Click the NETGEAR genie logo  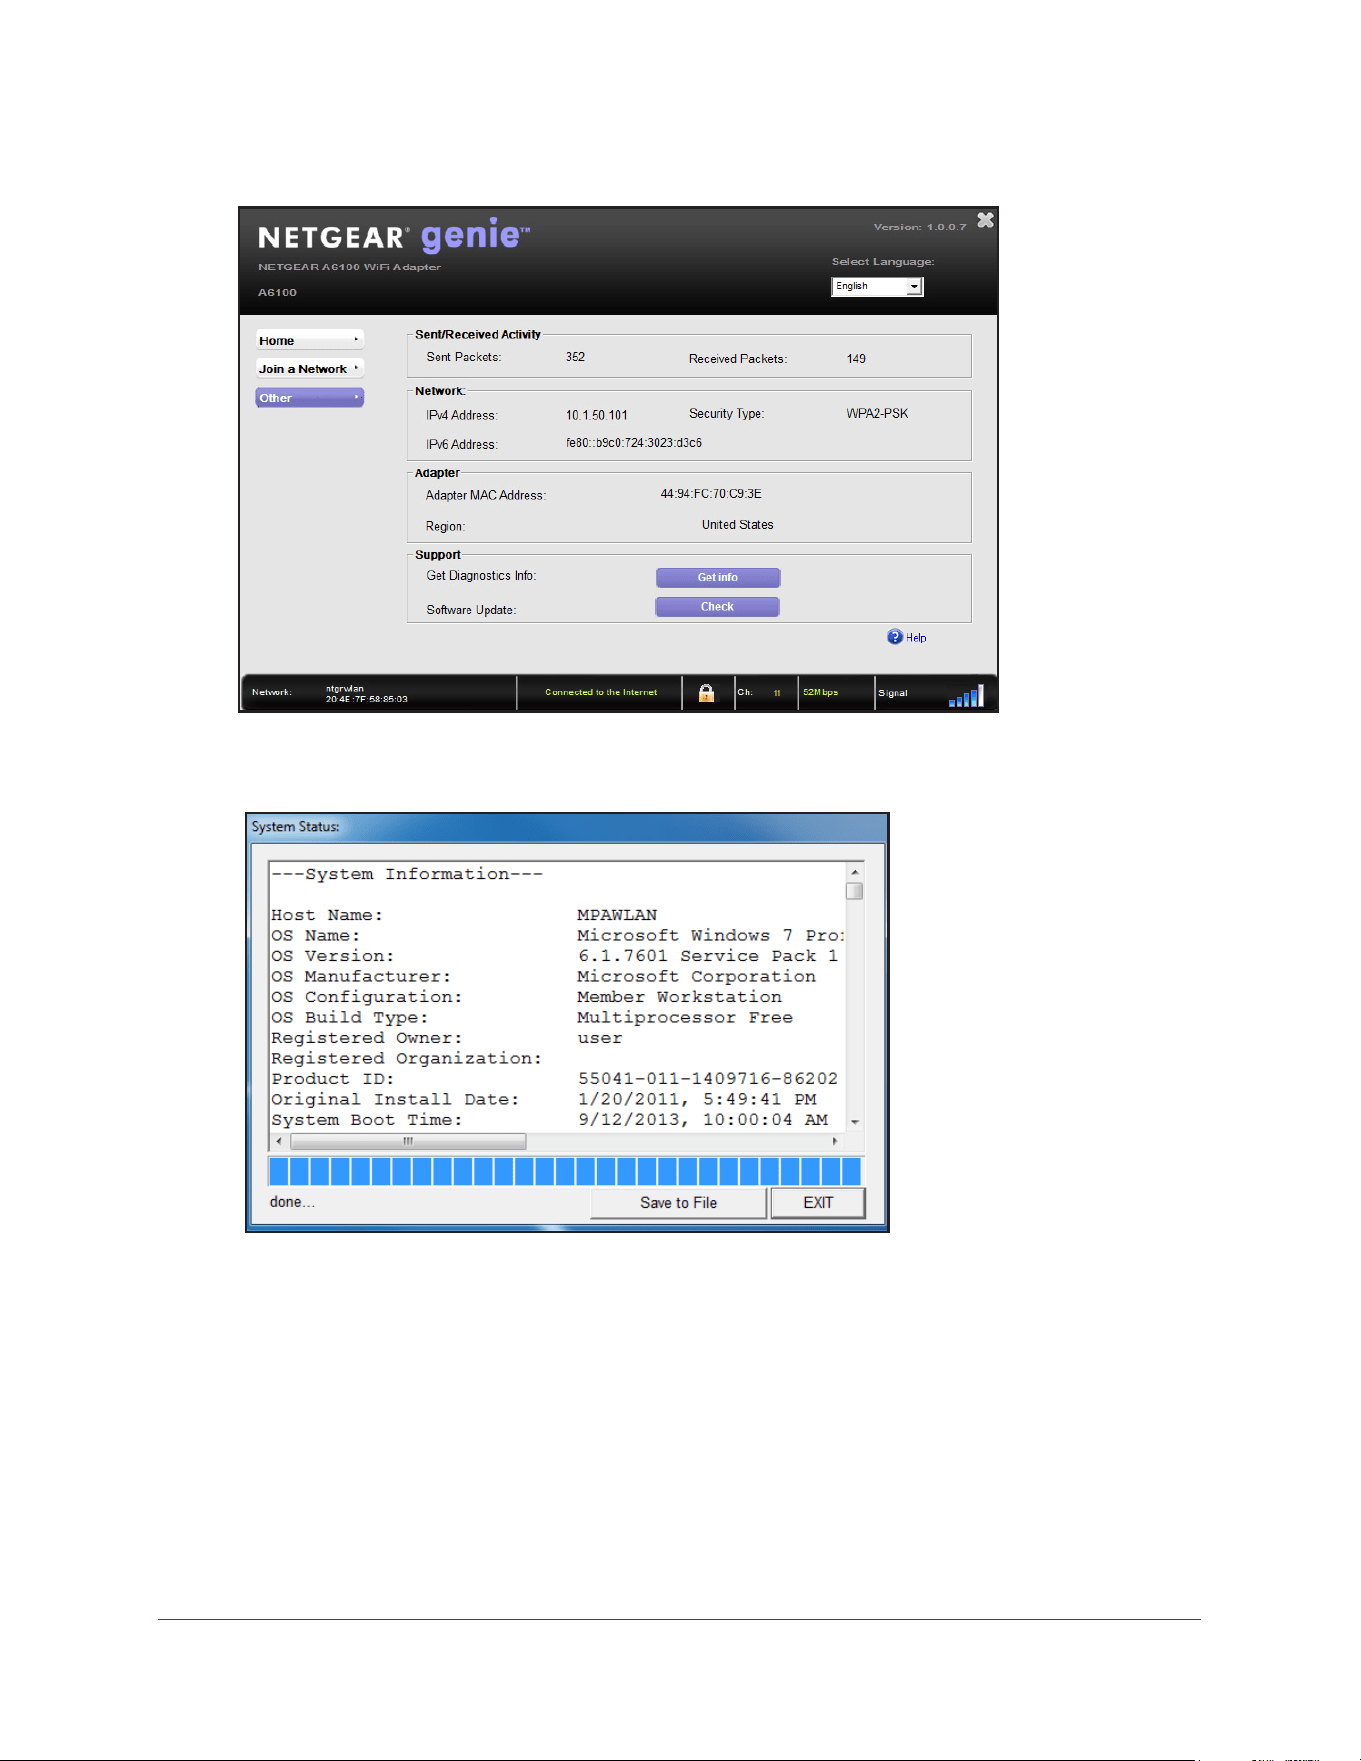pyautogui.click(x=394, y=236)
